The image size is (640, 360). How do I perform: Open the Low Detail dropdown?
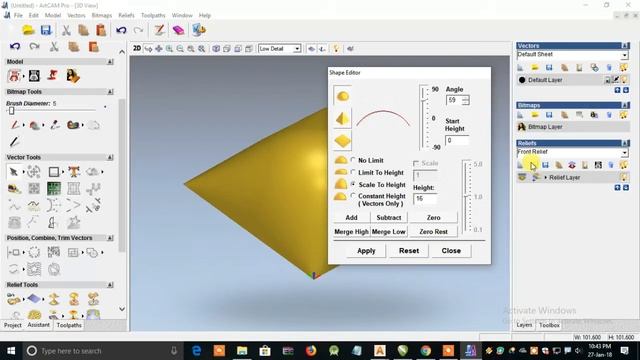coord(297,49)
